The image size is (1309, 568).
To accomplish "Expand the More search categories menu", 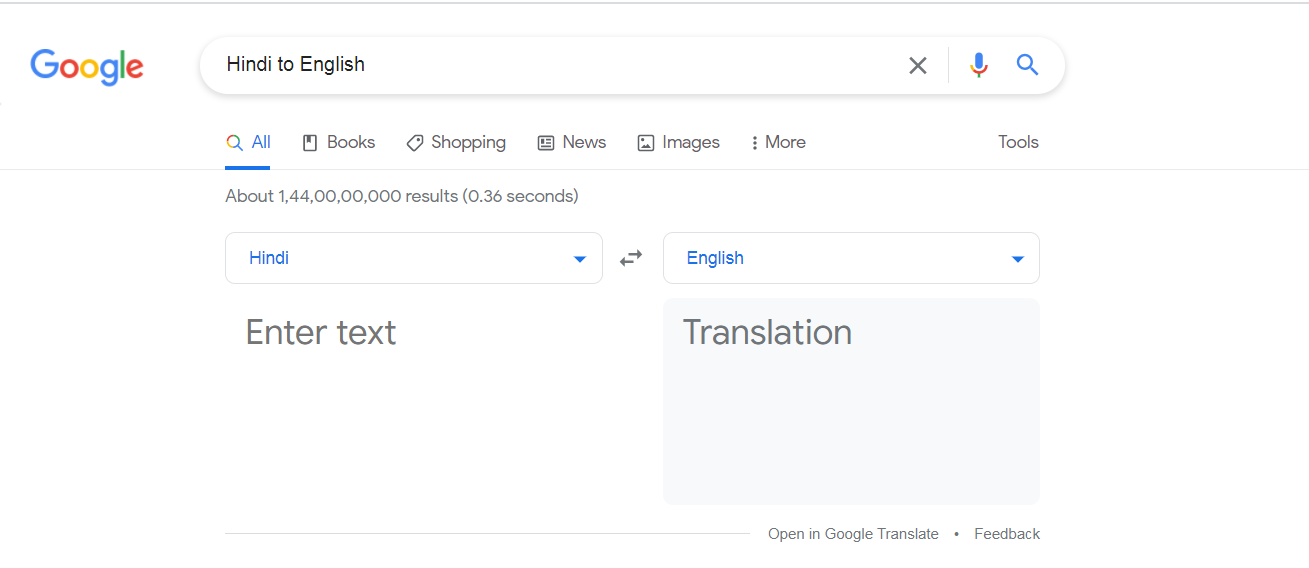I will (x=778, y=143).
